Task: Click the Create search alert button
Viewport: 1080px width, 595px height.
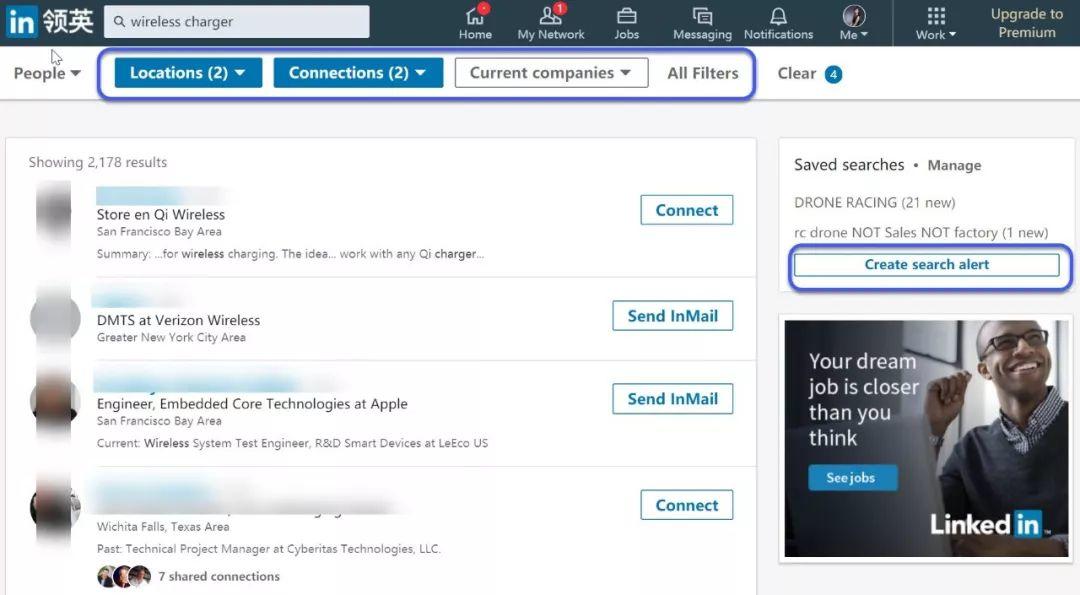Action: point(926,264)
